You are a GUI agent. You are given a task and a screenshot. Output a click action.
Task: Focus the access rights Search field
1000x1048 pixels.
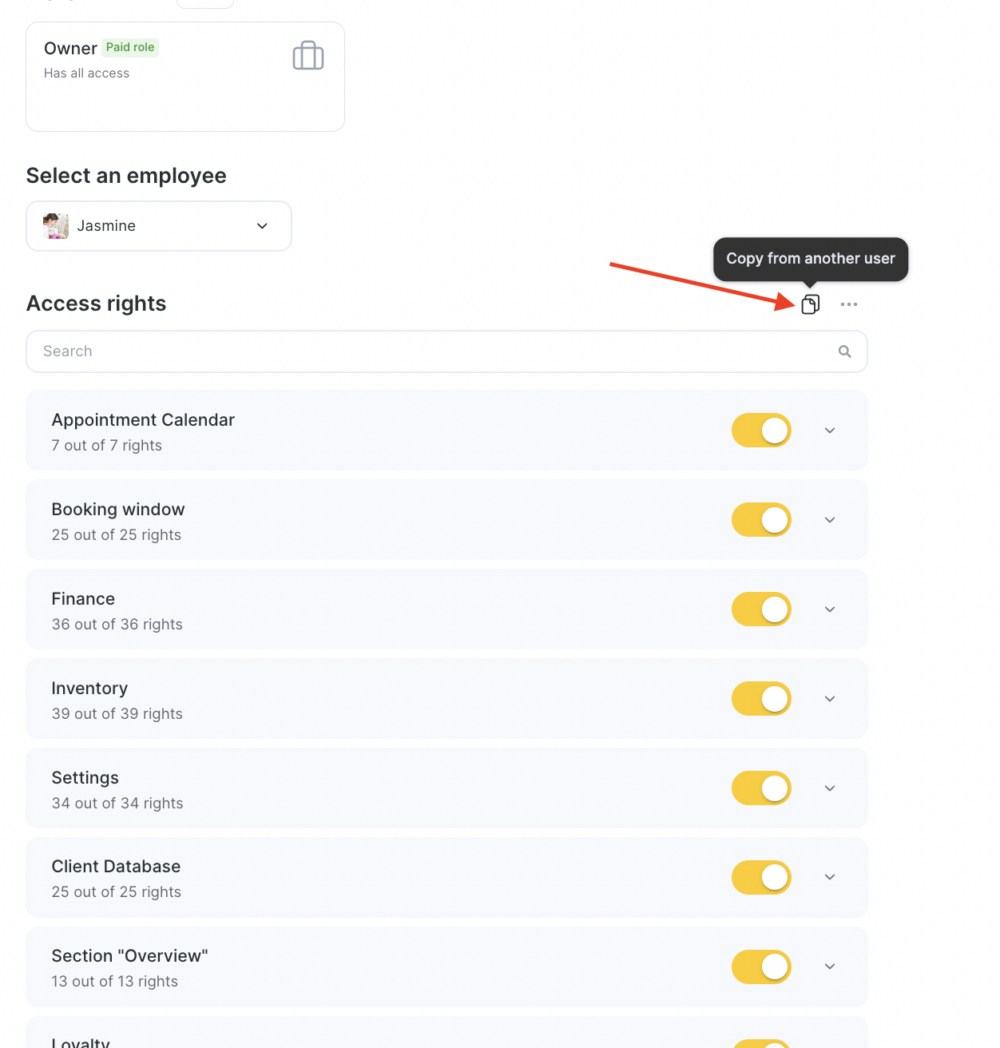pos(447,352)
